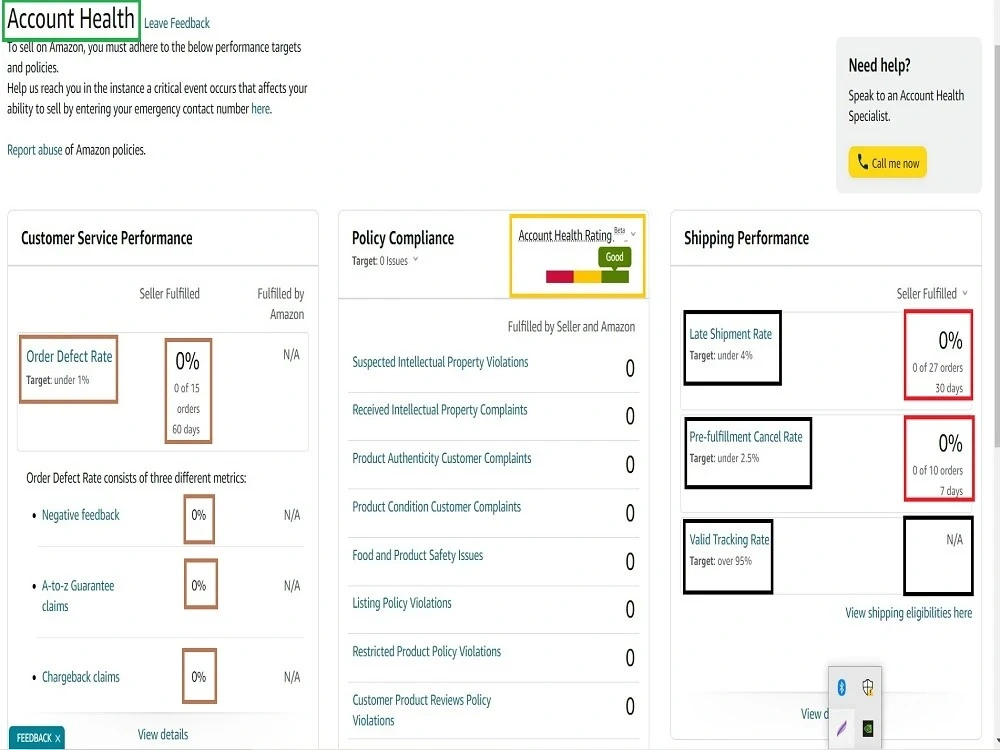The image size is (1000, 750).
Task: Click the Listing Policy Violations count 0
Action: tap(629, 609)
